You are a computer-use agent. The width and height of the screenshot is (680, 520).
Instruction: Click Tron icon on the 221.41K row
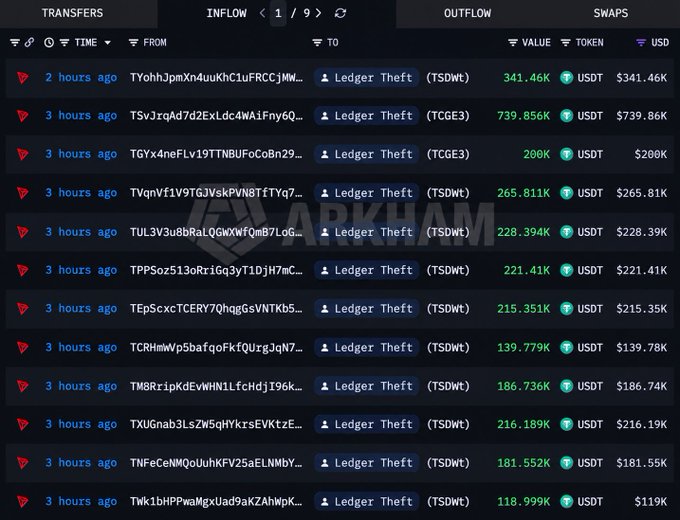pyautogui.click(x=23, y=270)
